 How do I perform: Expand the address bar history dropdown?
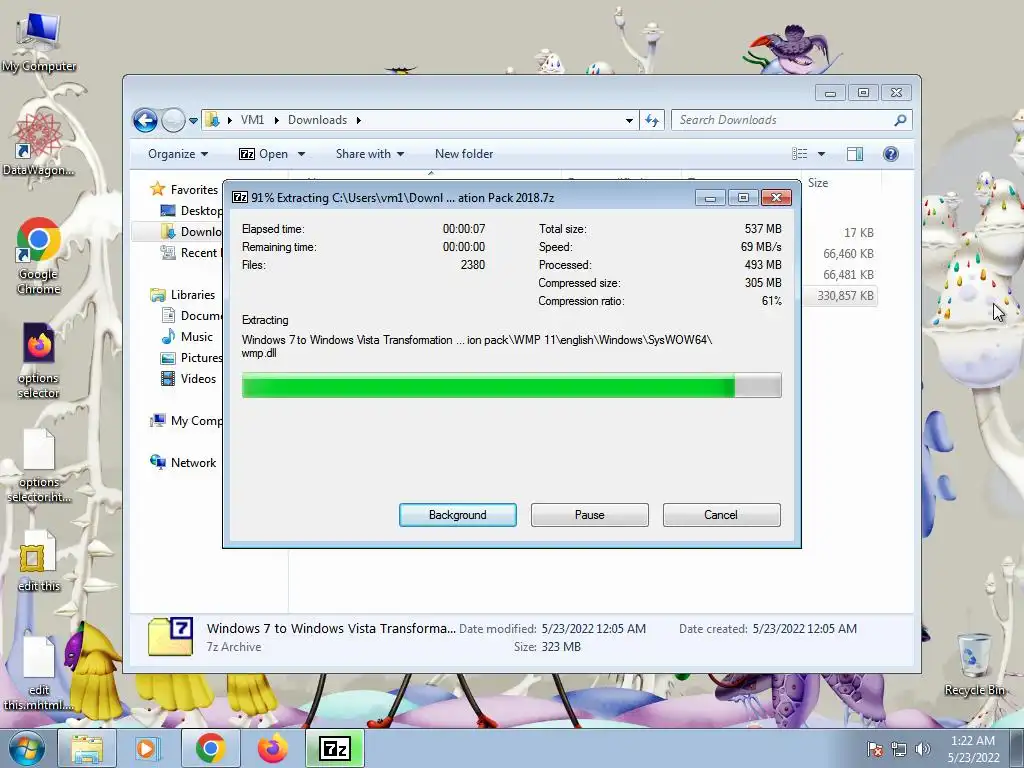point(629,120)
